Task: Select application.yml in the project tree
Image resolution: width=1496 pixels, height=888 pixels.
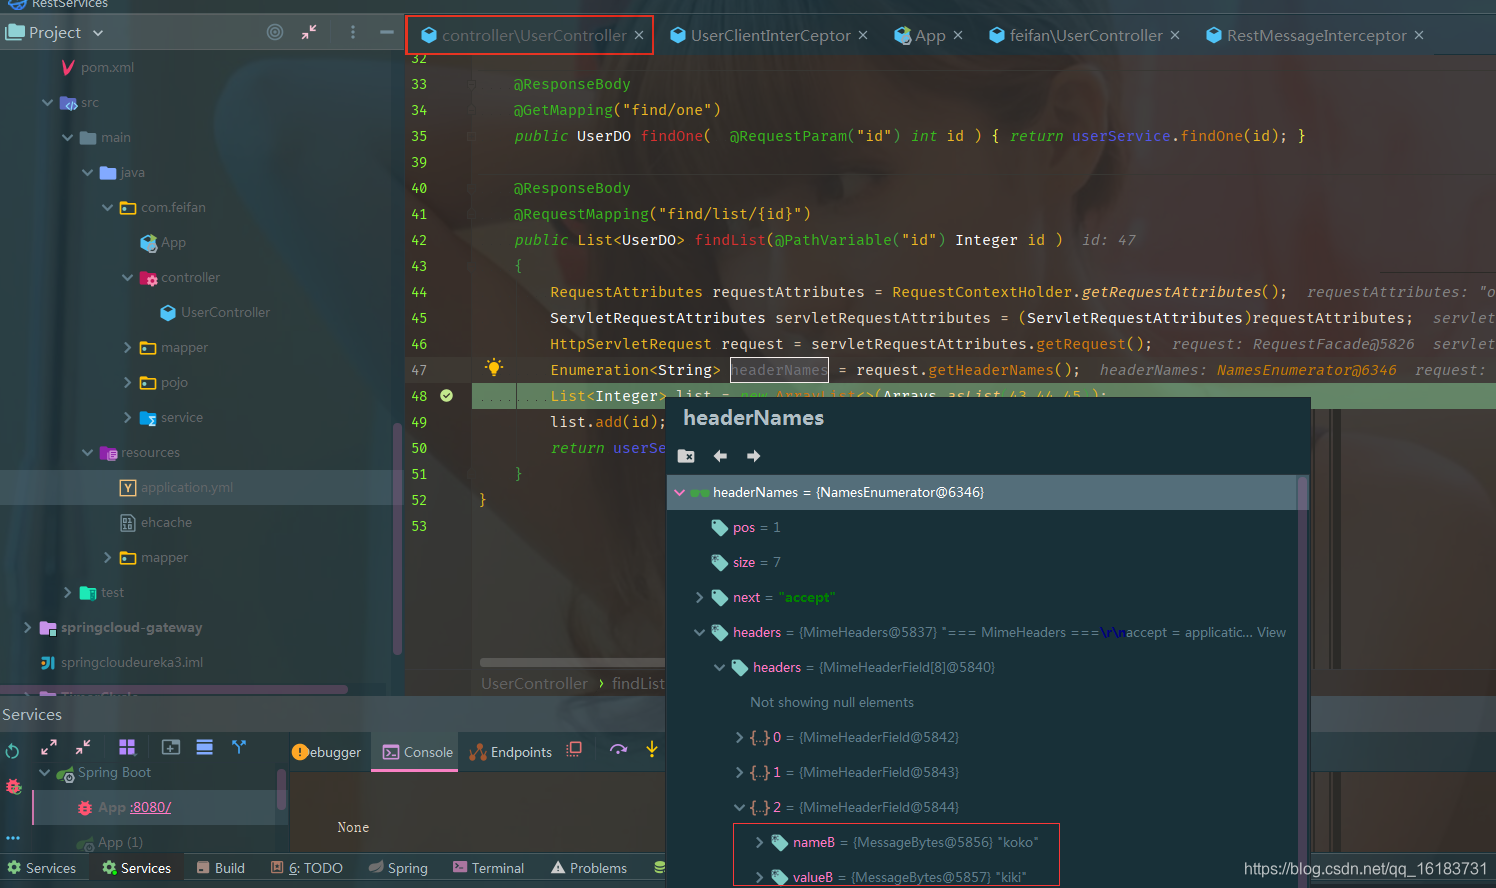Action: (x=186, y=487)
